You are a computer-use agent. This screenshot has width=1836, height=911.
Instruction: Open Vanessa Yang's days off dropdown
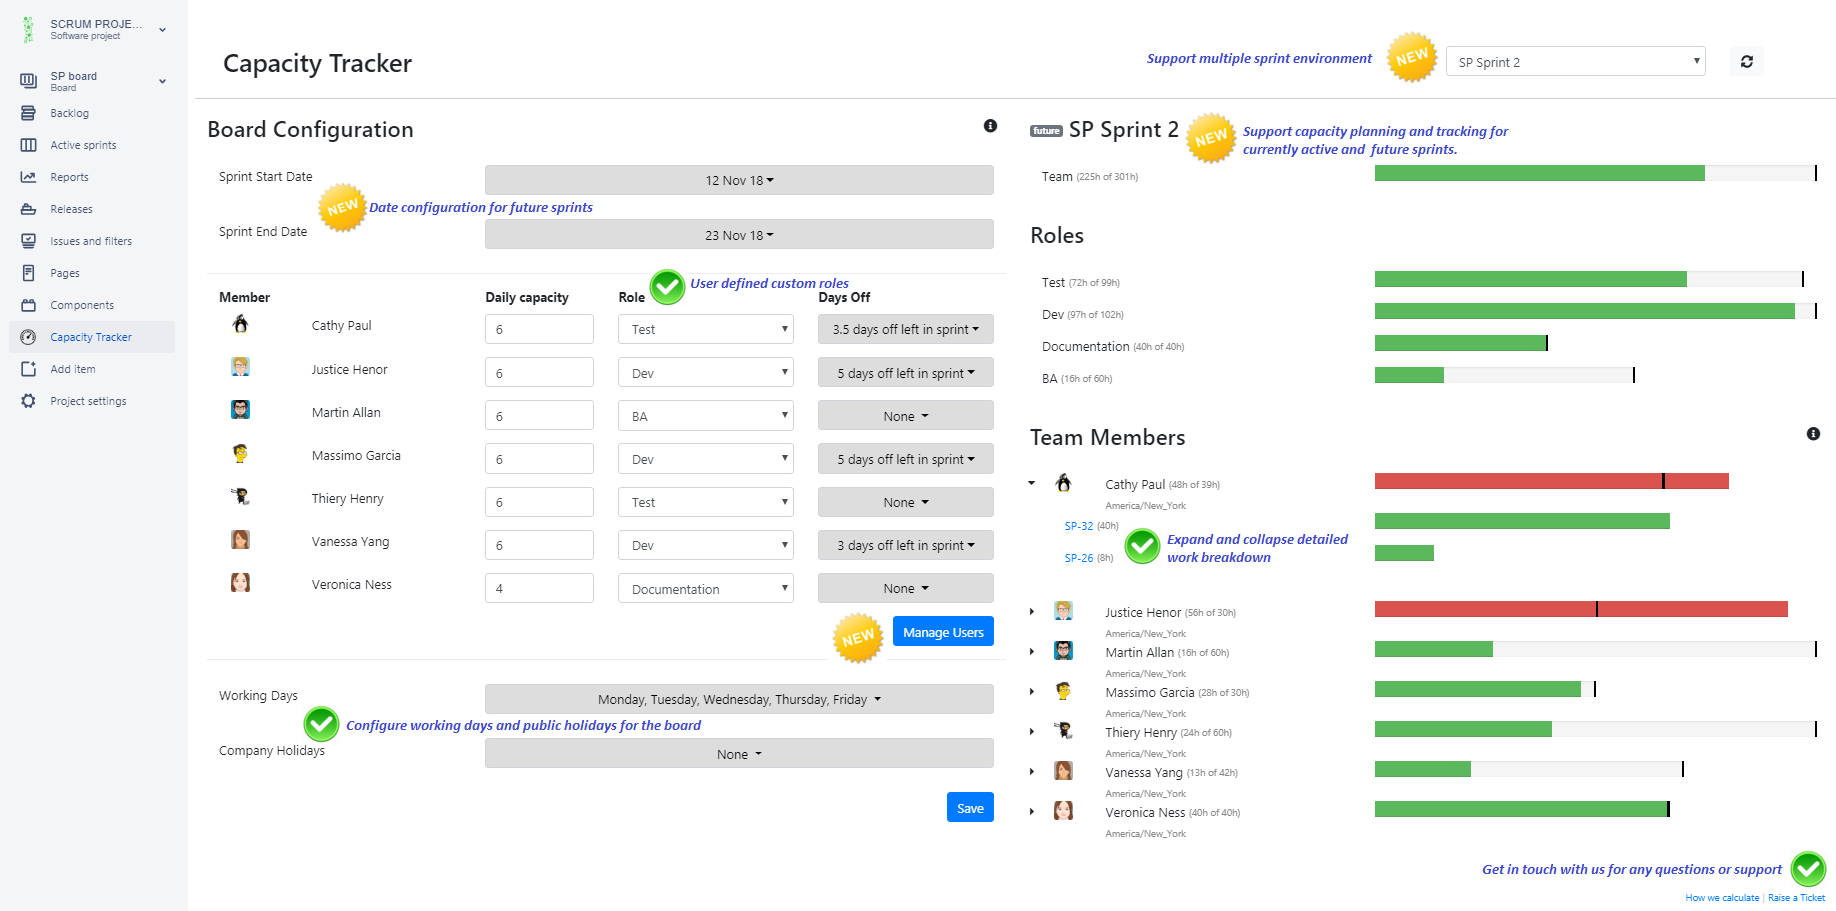(x=906, y=545)
